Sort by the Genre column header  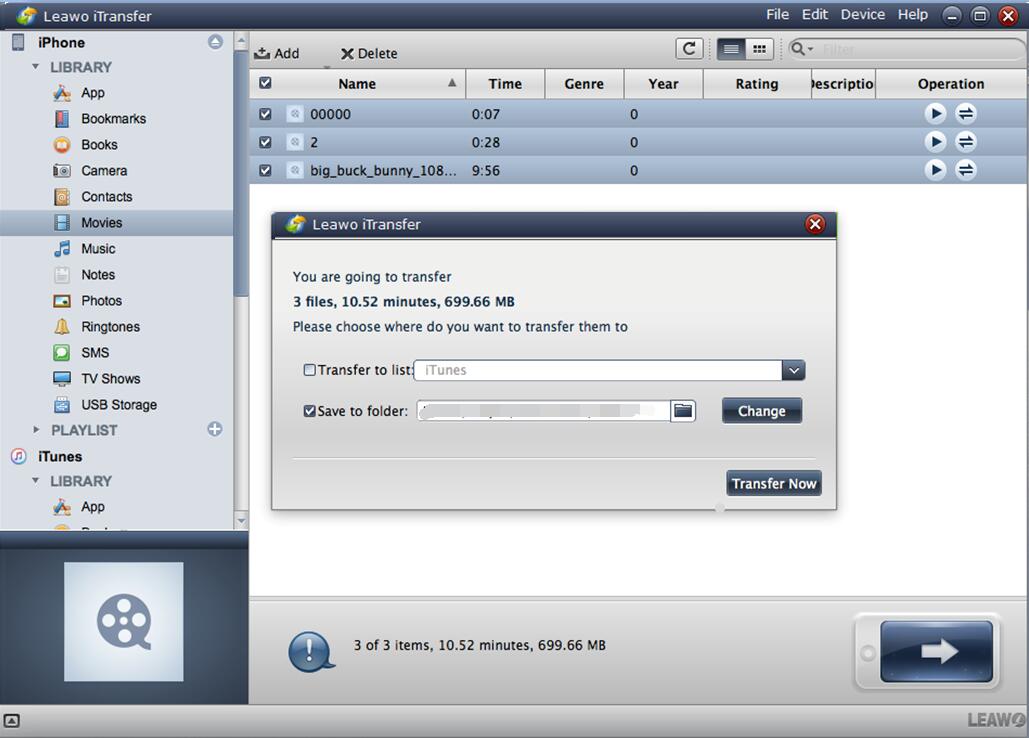[584, 83]
